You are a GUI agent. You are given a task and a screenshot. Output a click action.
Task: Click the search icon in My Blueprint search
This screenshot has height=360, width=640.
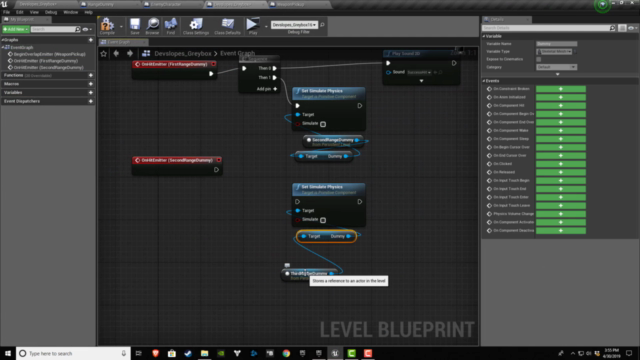[x=78, y=29]
